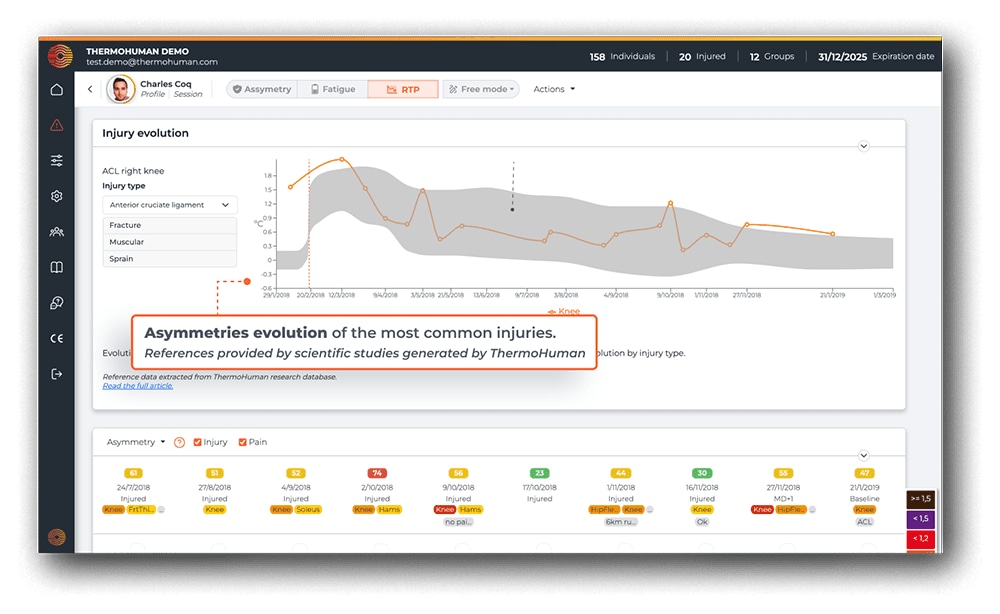1000x614 pixels.
Task: Collapse the Injury evolution panel chevron
Action: tap(864, 146)
